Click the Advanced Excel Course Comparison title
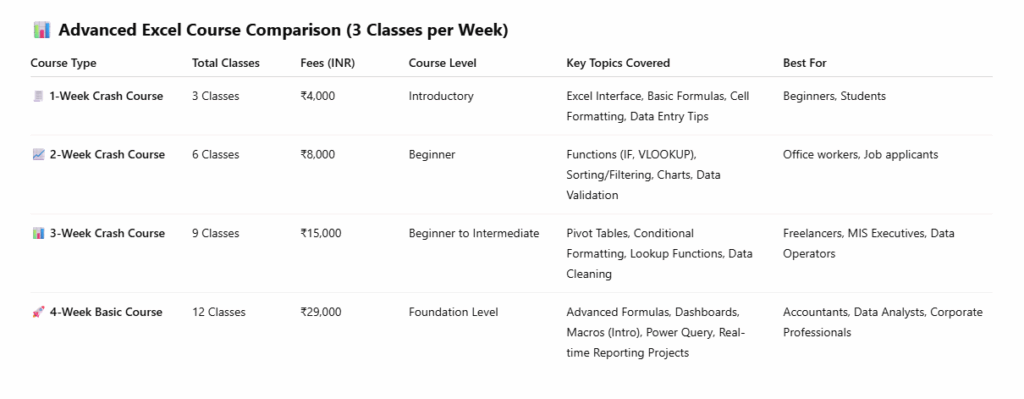Image resolution: width=1024 pixels, height=399 pixels. click(283, 30)
